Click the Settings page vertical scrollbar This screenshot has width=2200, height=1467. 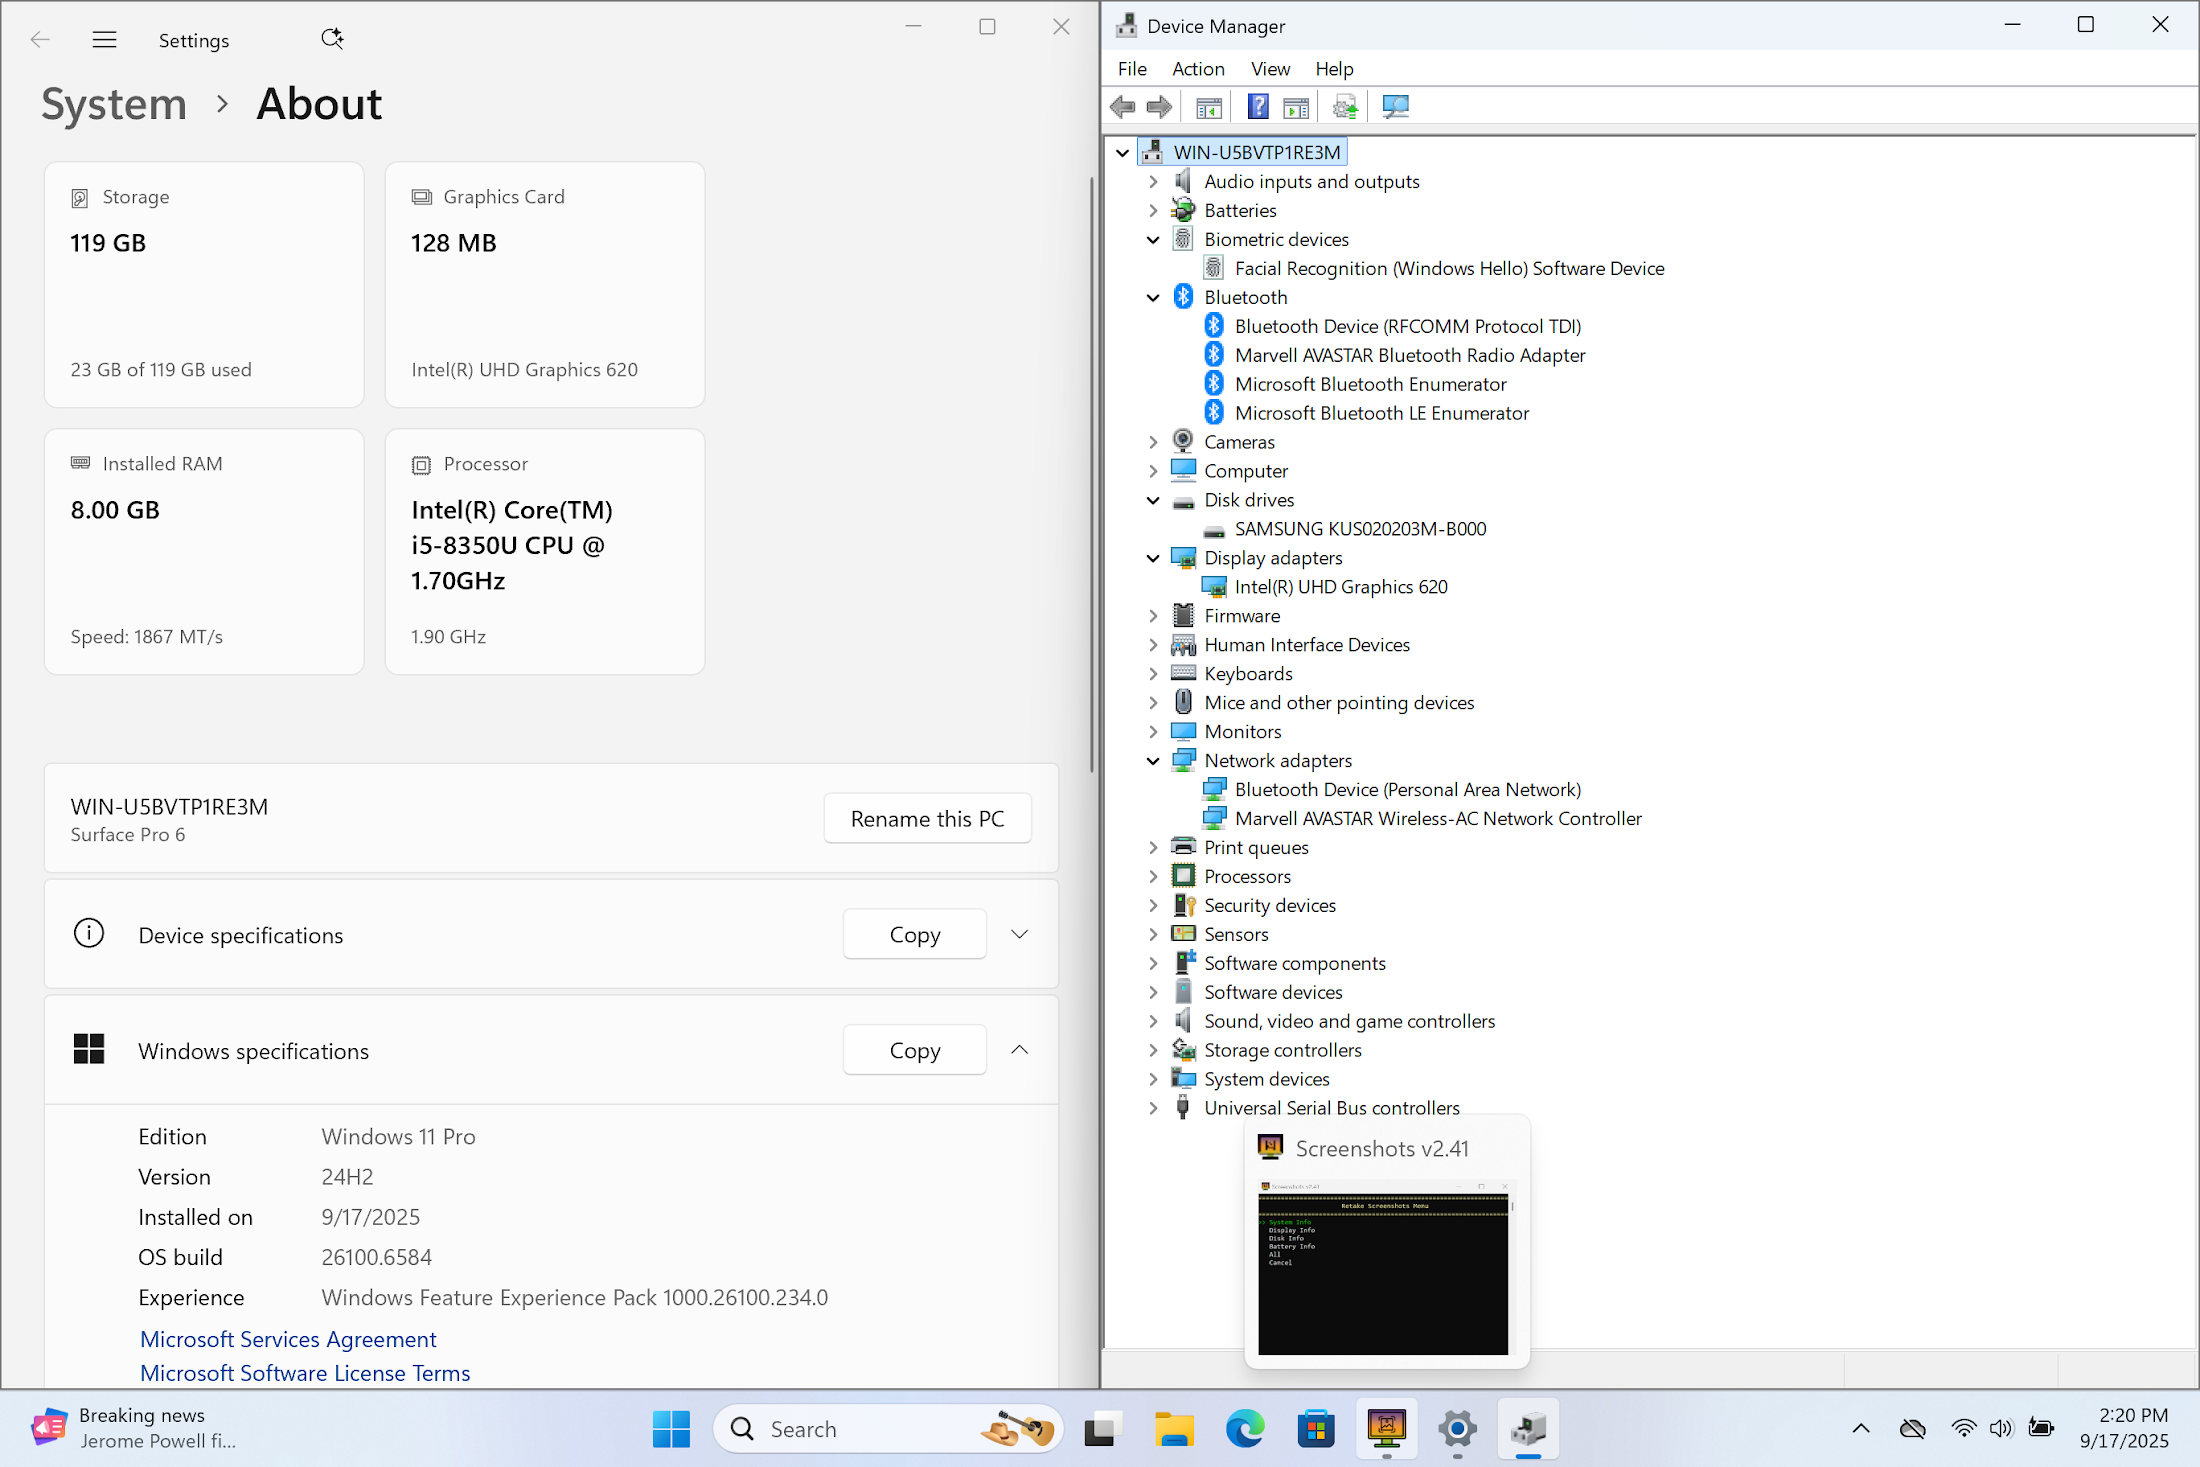click(1091, 475)
